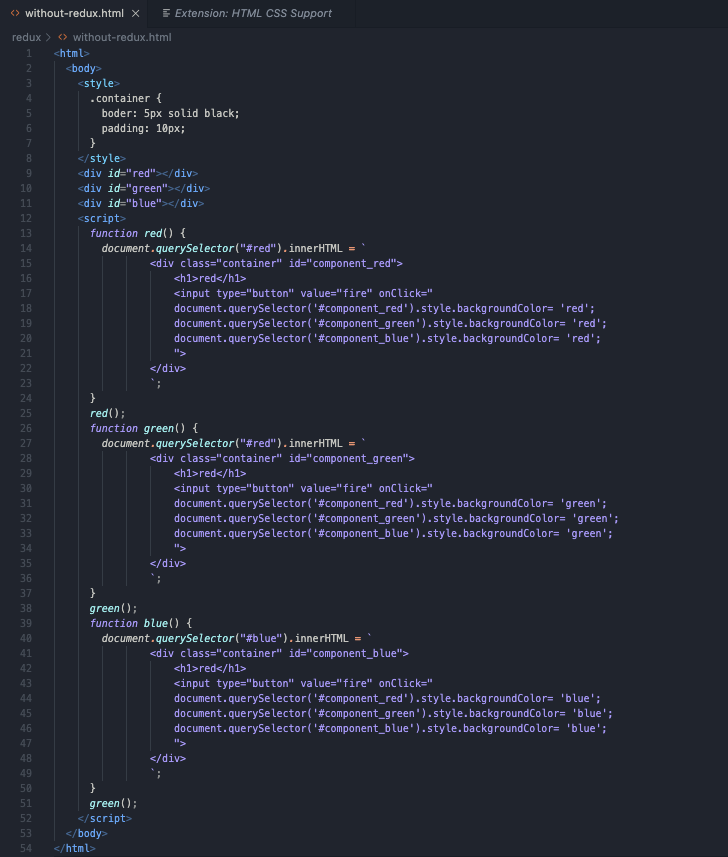Screen dimensions: 728x857
Task: Click the body tag on line 2
Action: pos(84,68)
